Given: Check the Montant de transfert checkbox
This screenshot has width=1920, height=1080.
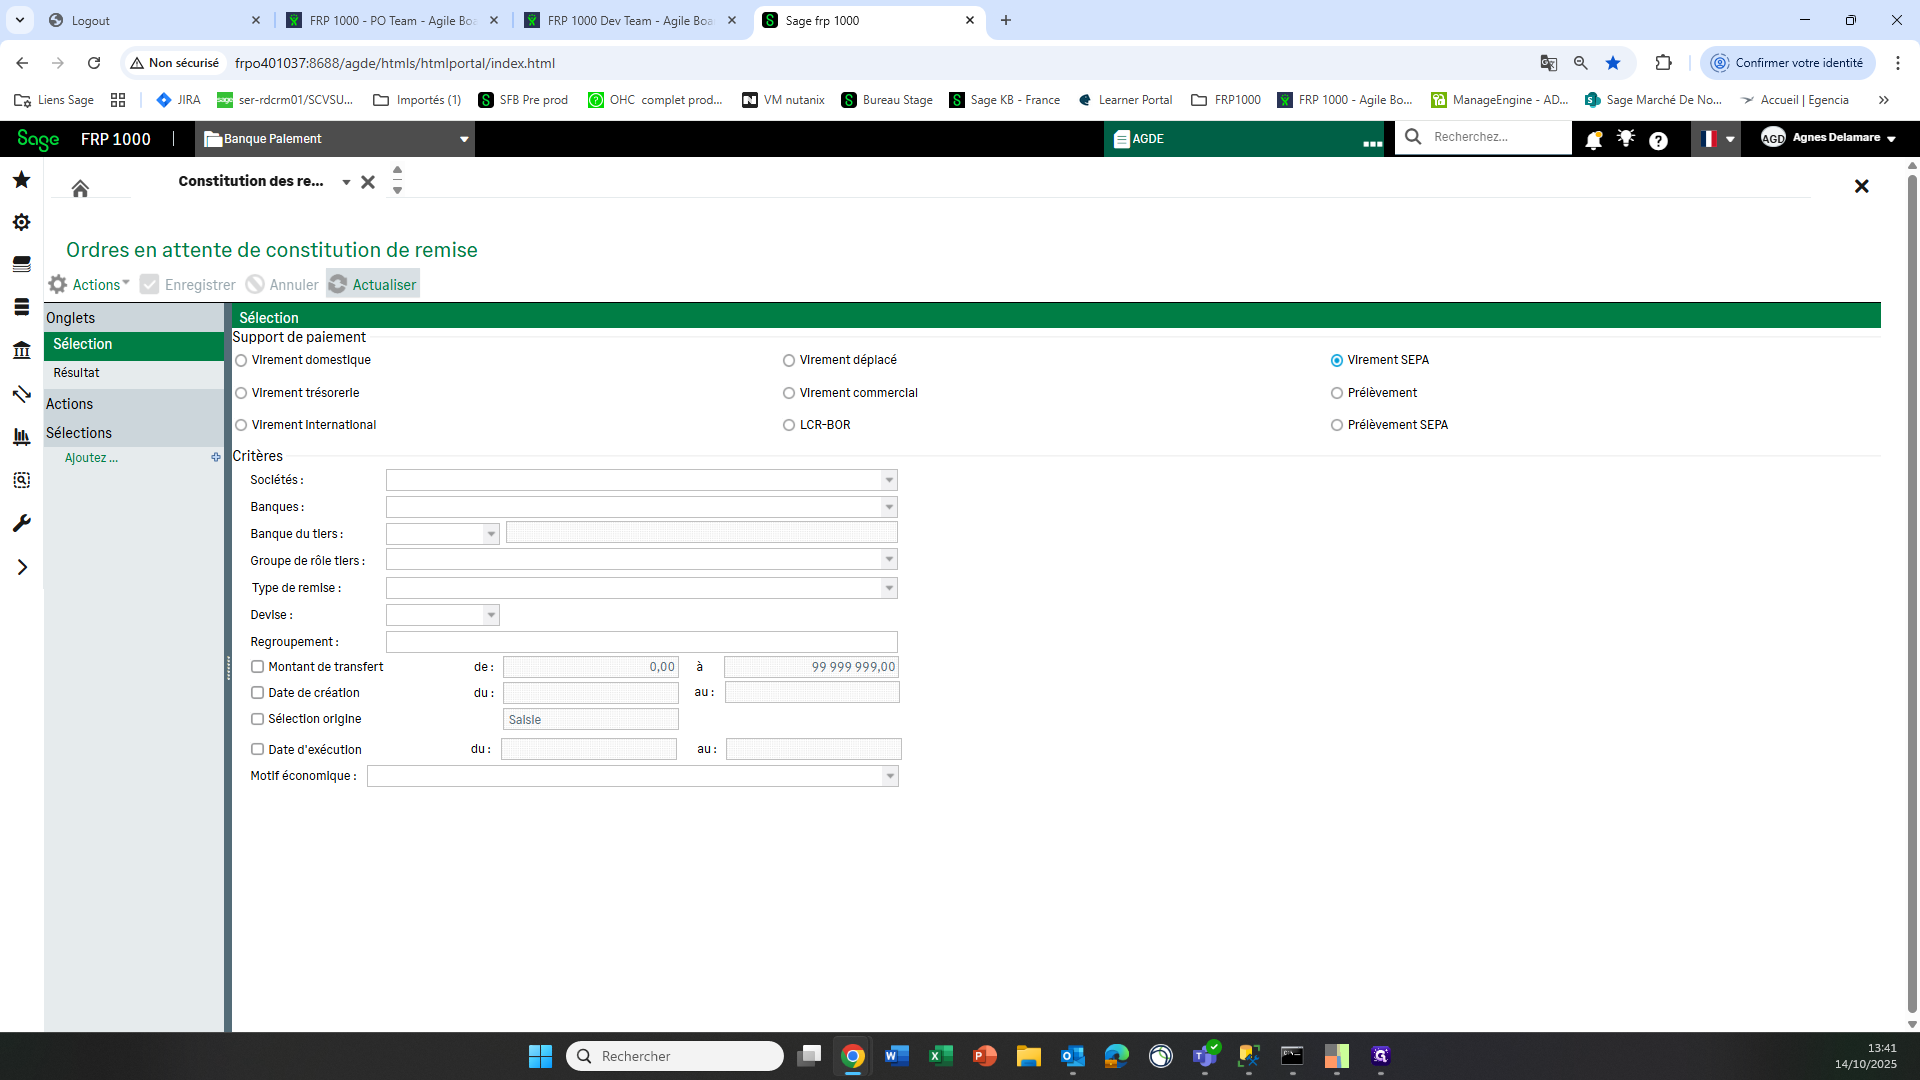Looking at the screenshot, I should [x=257, y=667].
